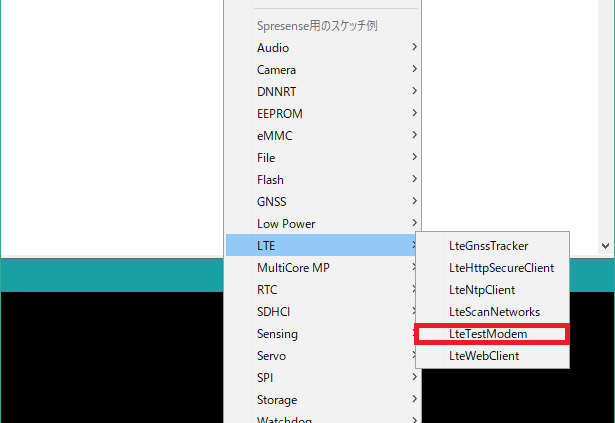This screenshot has height=423, width=615.
Task: Open the eMMC examples submenu
Action: (x=322, y=135)
